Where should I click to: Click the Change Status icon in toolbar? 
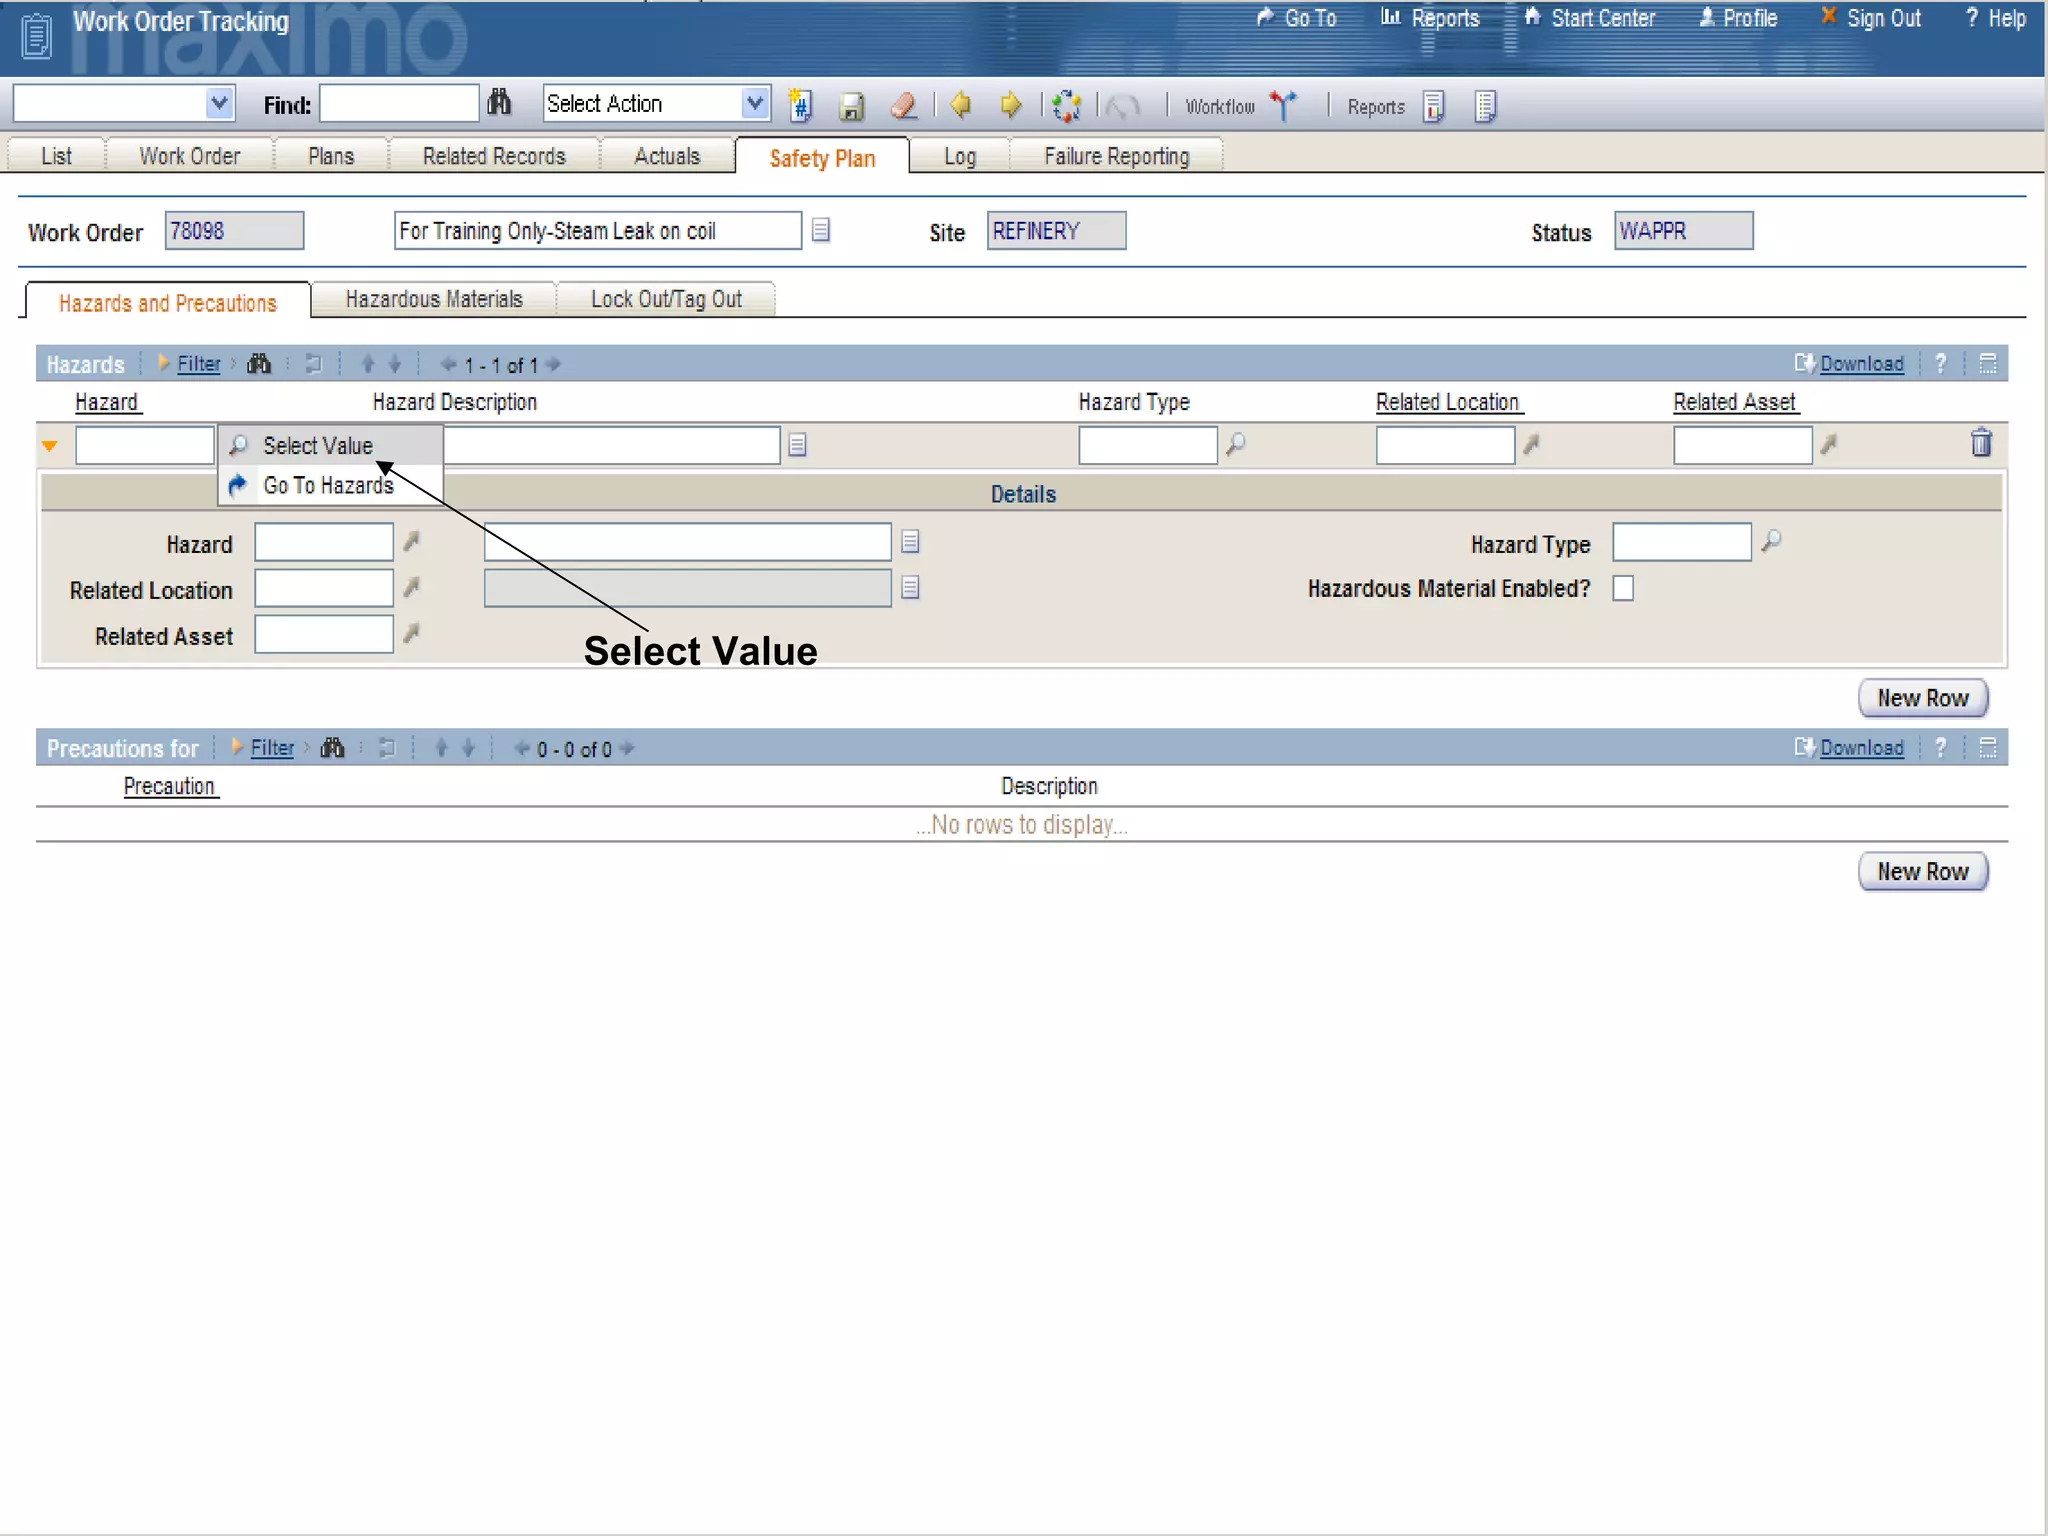pyautogui.click(x=1067, y=106)
